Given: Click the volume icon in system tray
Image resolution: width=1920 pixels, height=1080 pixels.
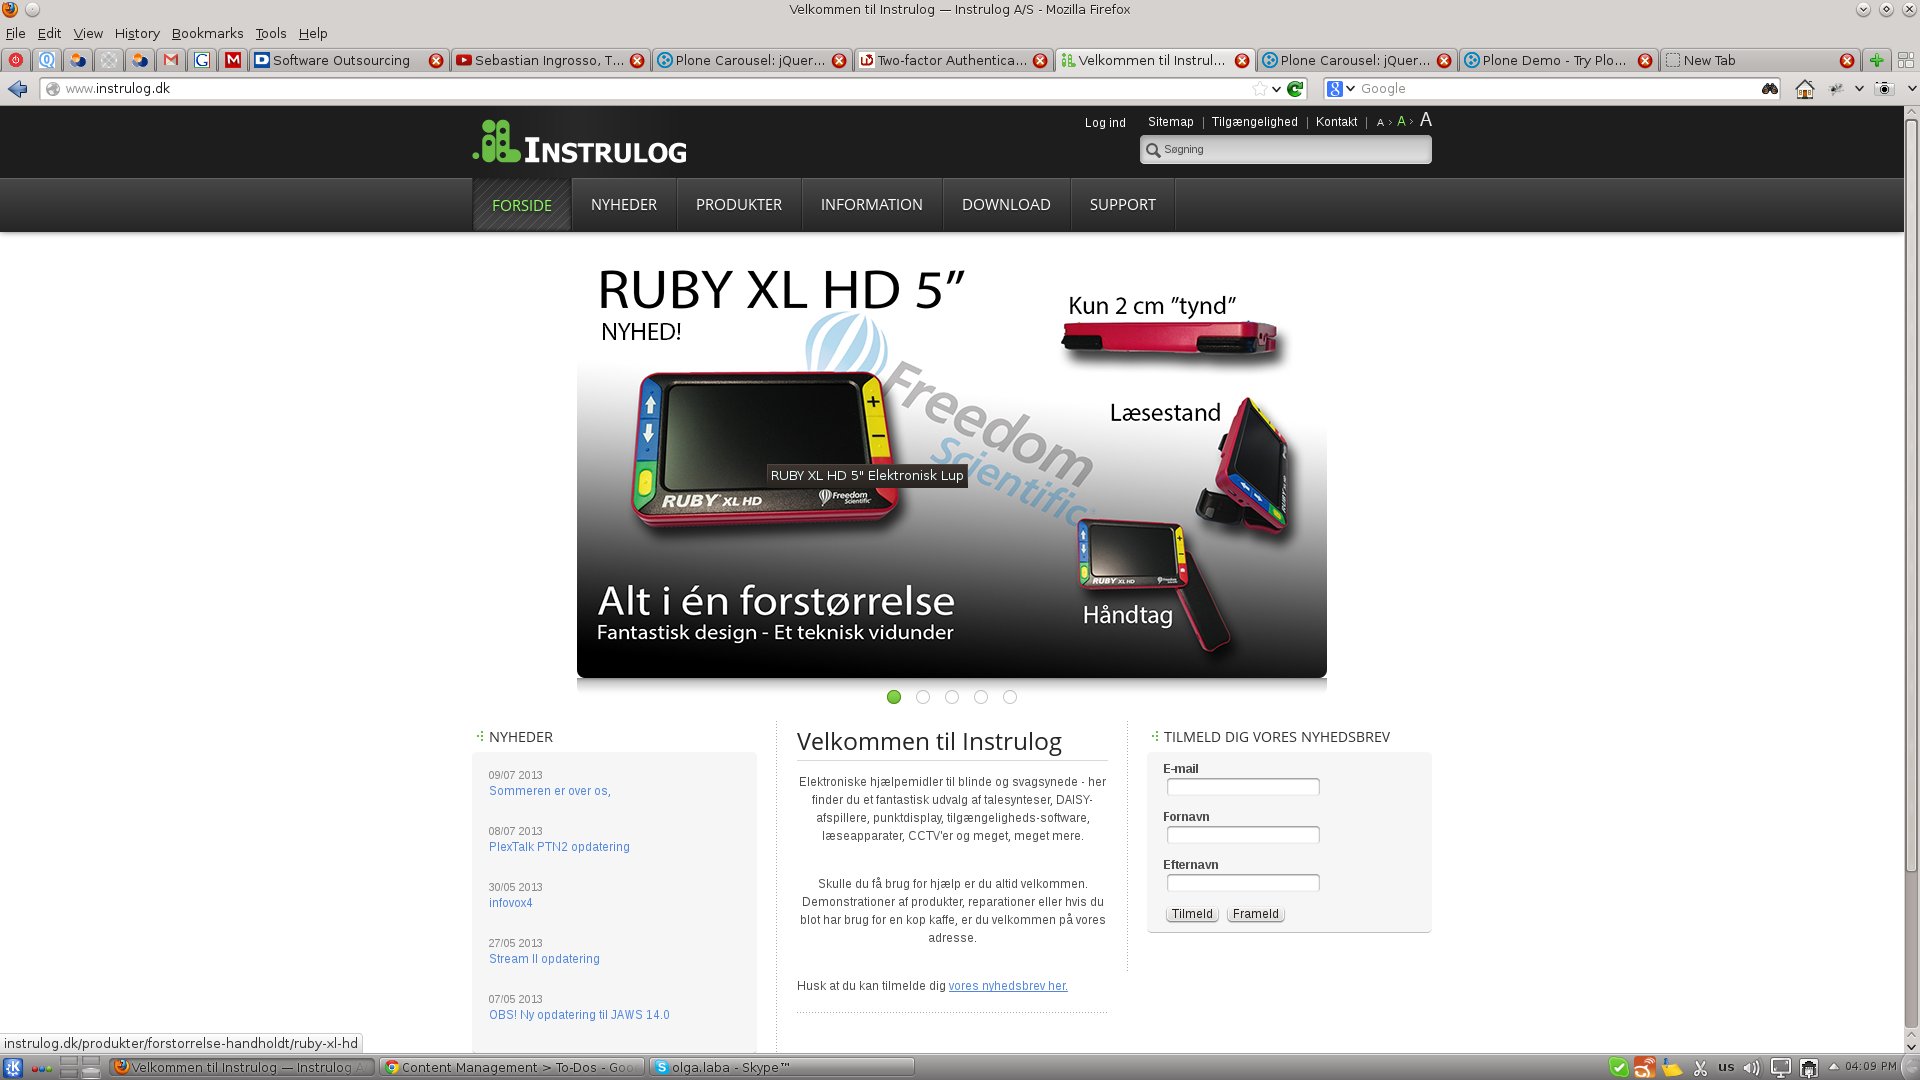Looking at the screenshot, I should (x=1751, y=1068).
